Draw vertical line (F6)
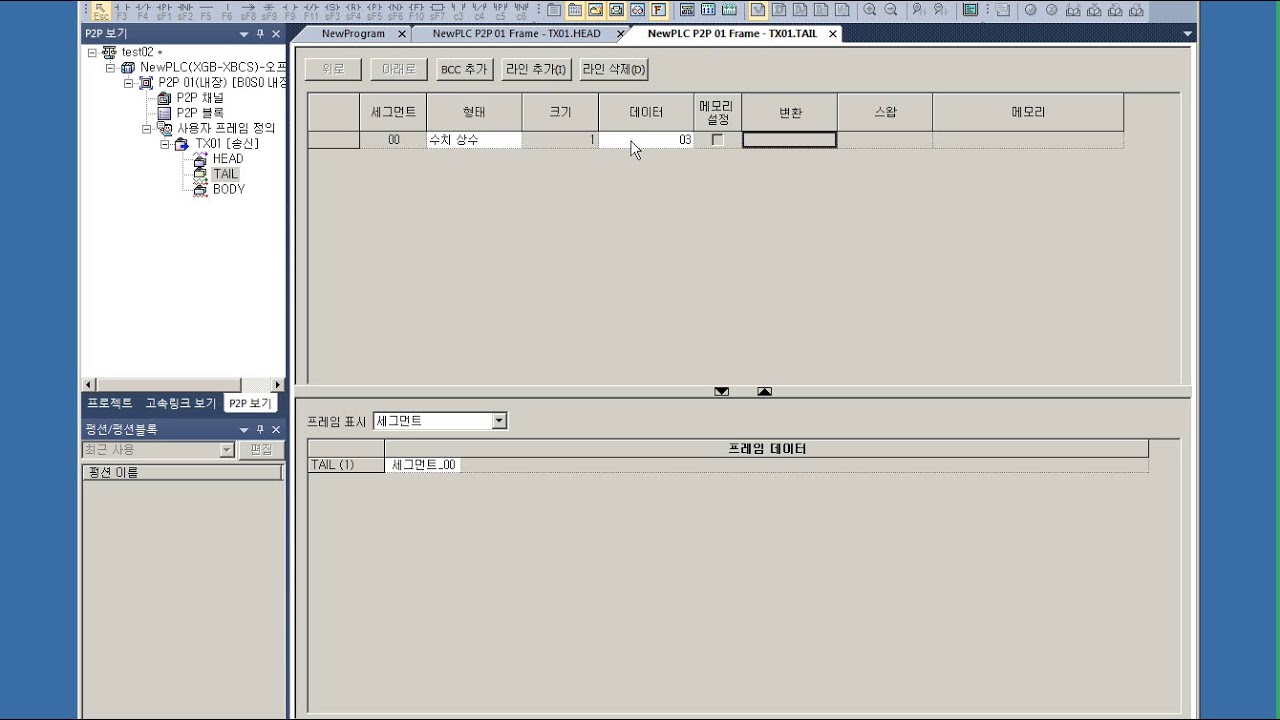This screenshot has height=720, width=1280. (227, 10)
